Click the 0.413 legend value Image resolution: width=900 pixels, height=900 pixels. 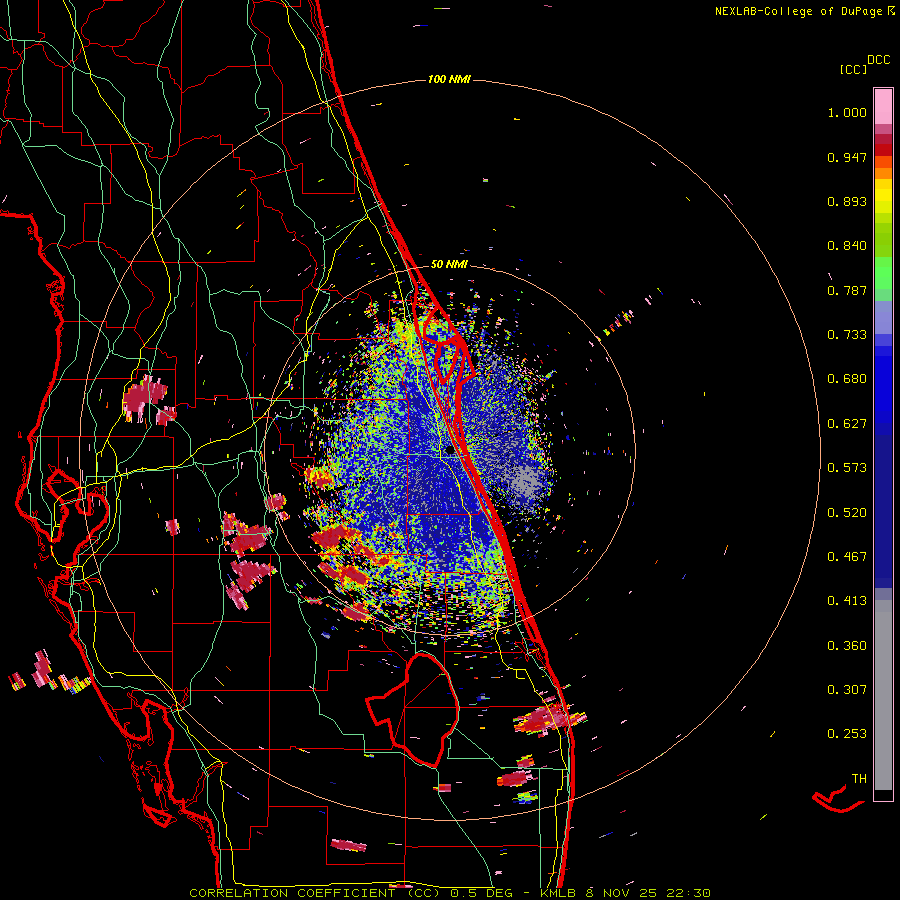click(x=847, y=601)
